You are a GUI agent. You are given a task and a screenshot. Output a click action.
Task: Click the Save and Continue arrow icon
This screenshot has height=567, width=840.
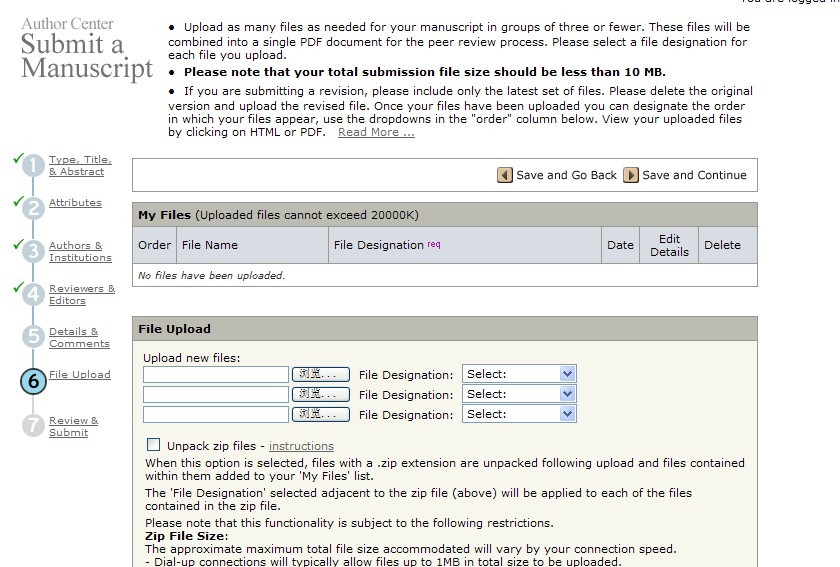pos(631,175)
